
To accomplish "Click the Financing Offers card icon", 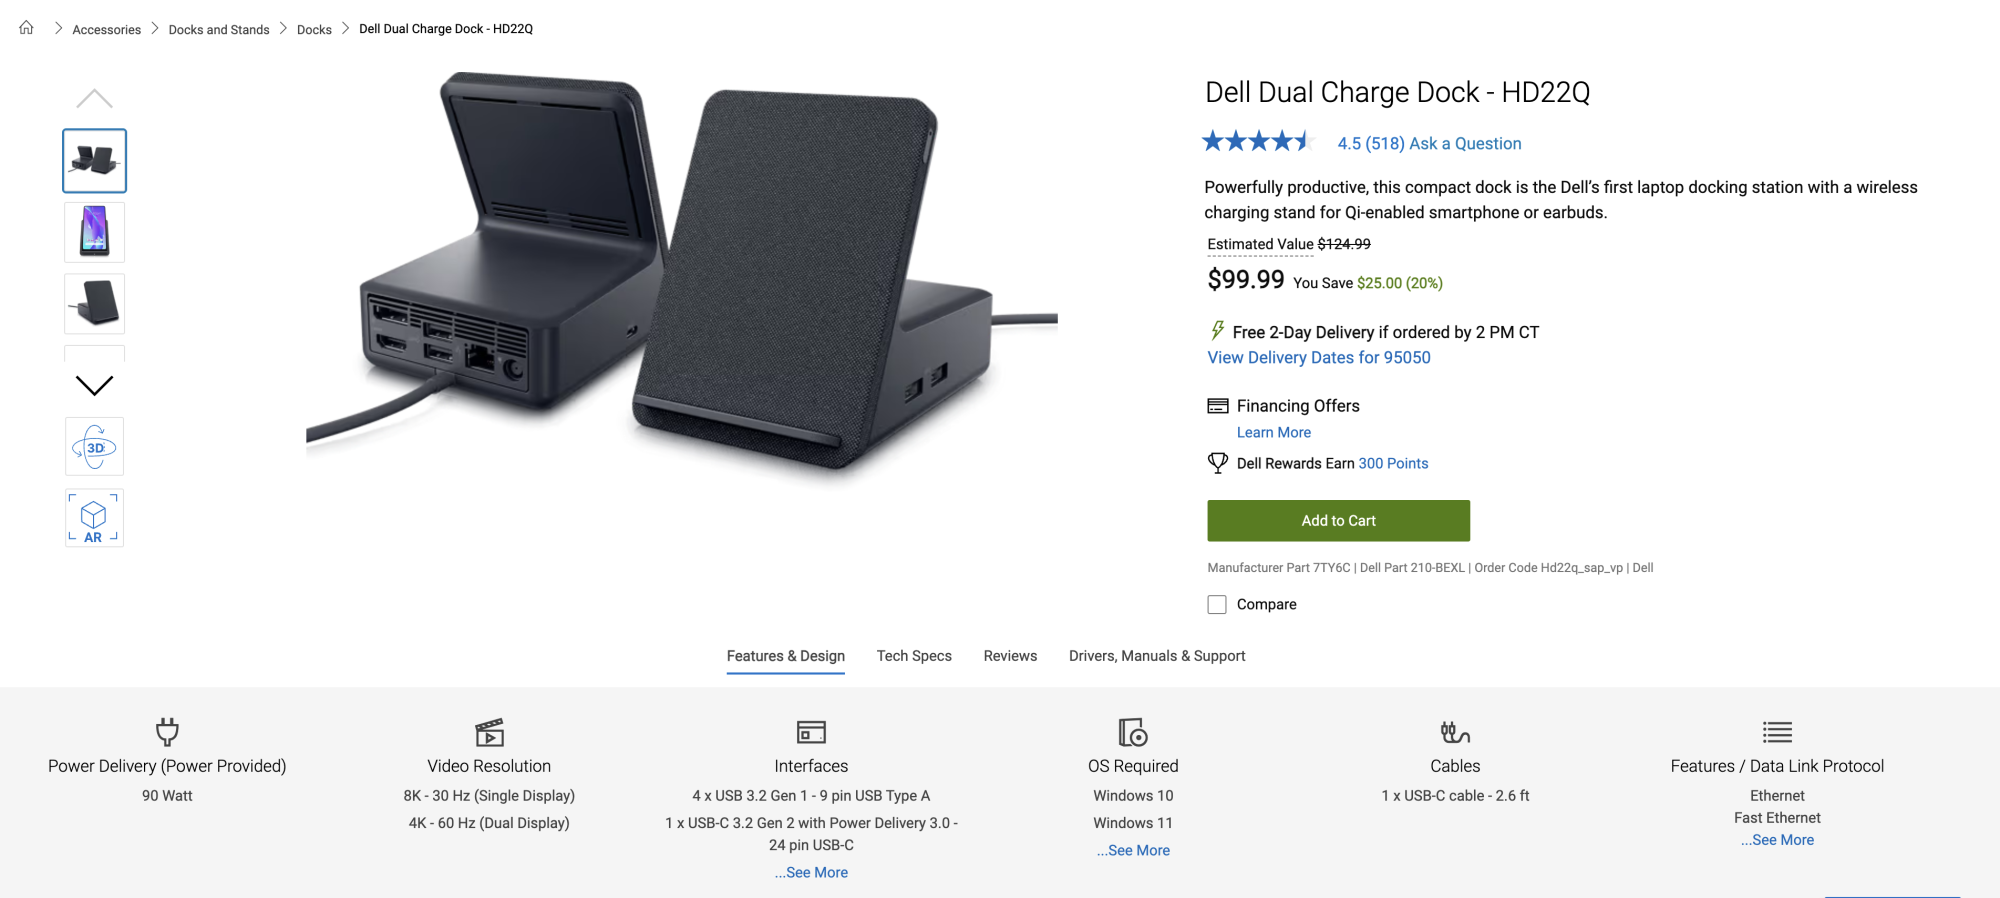I will [1217, 406].
